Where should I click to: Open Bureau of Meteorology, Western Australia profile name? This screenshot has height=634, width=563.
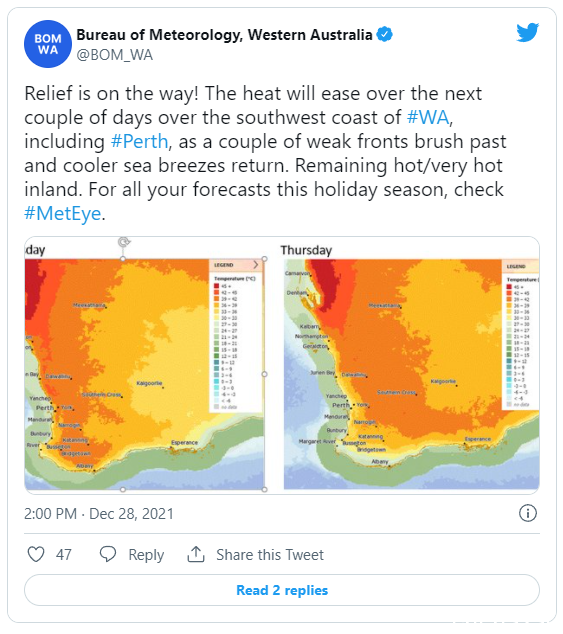224,35
